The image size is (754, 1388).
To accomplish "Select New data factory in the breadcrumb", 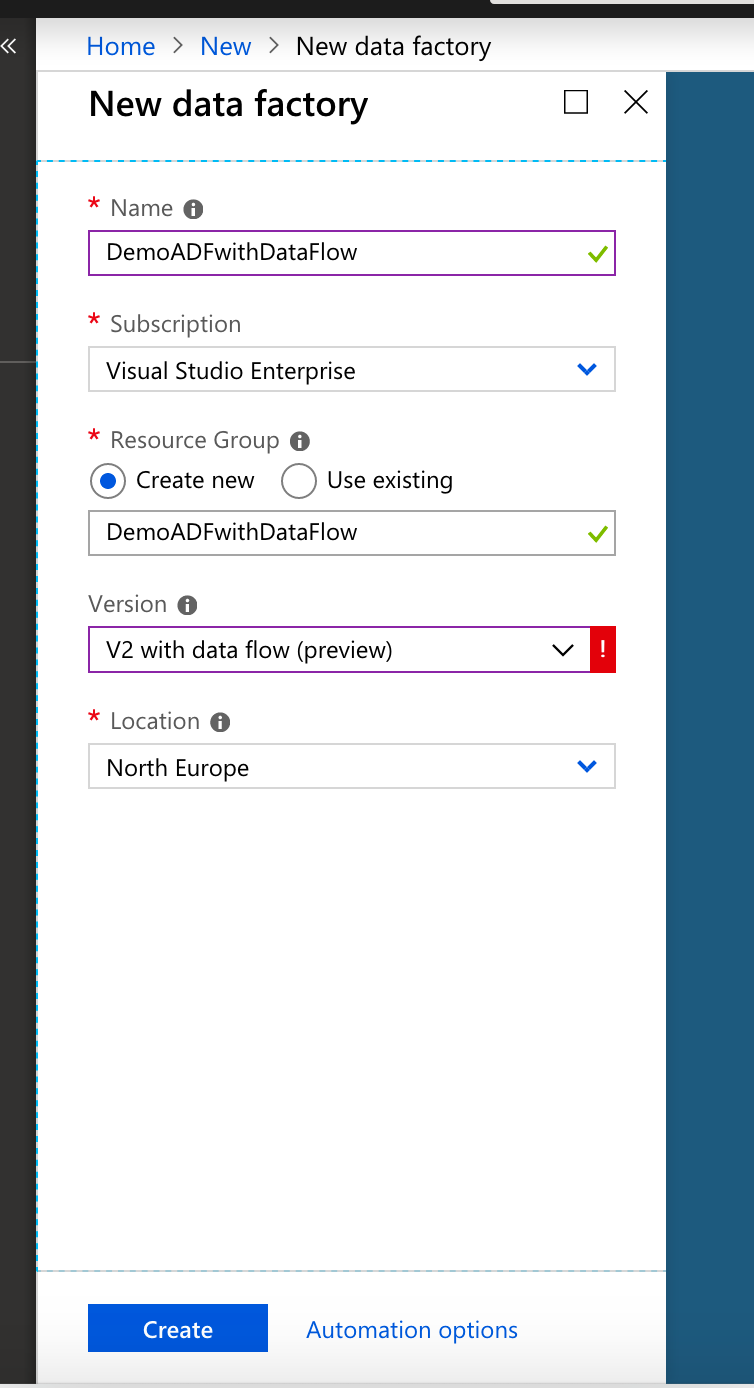I will [x=393, y=46].
